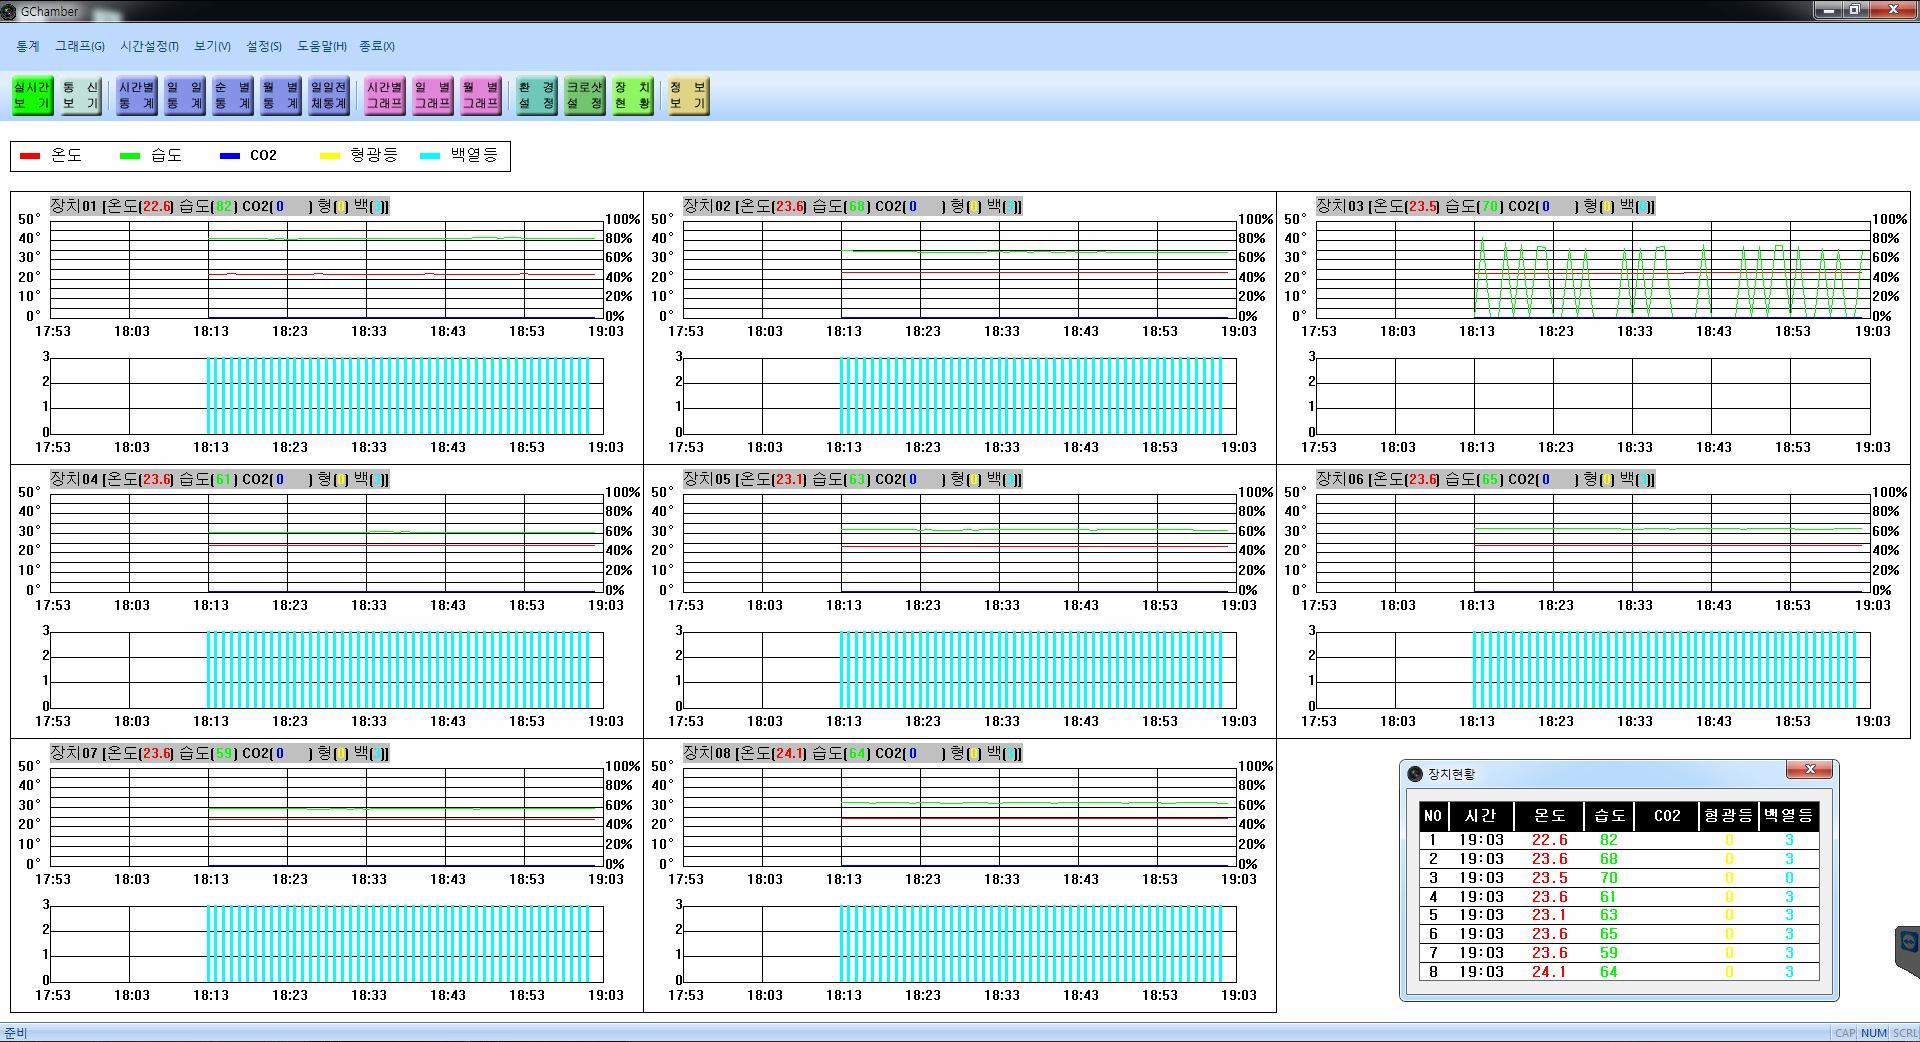Open the 통계 menu
Viewport: 1920px width, 1042px height.
point(28,46)
